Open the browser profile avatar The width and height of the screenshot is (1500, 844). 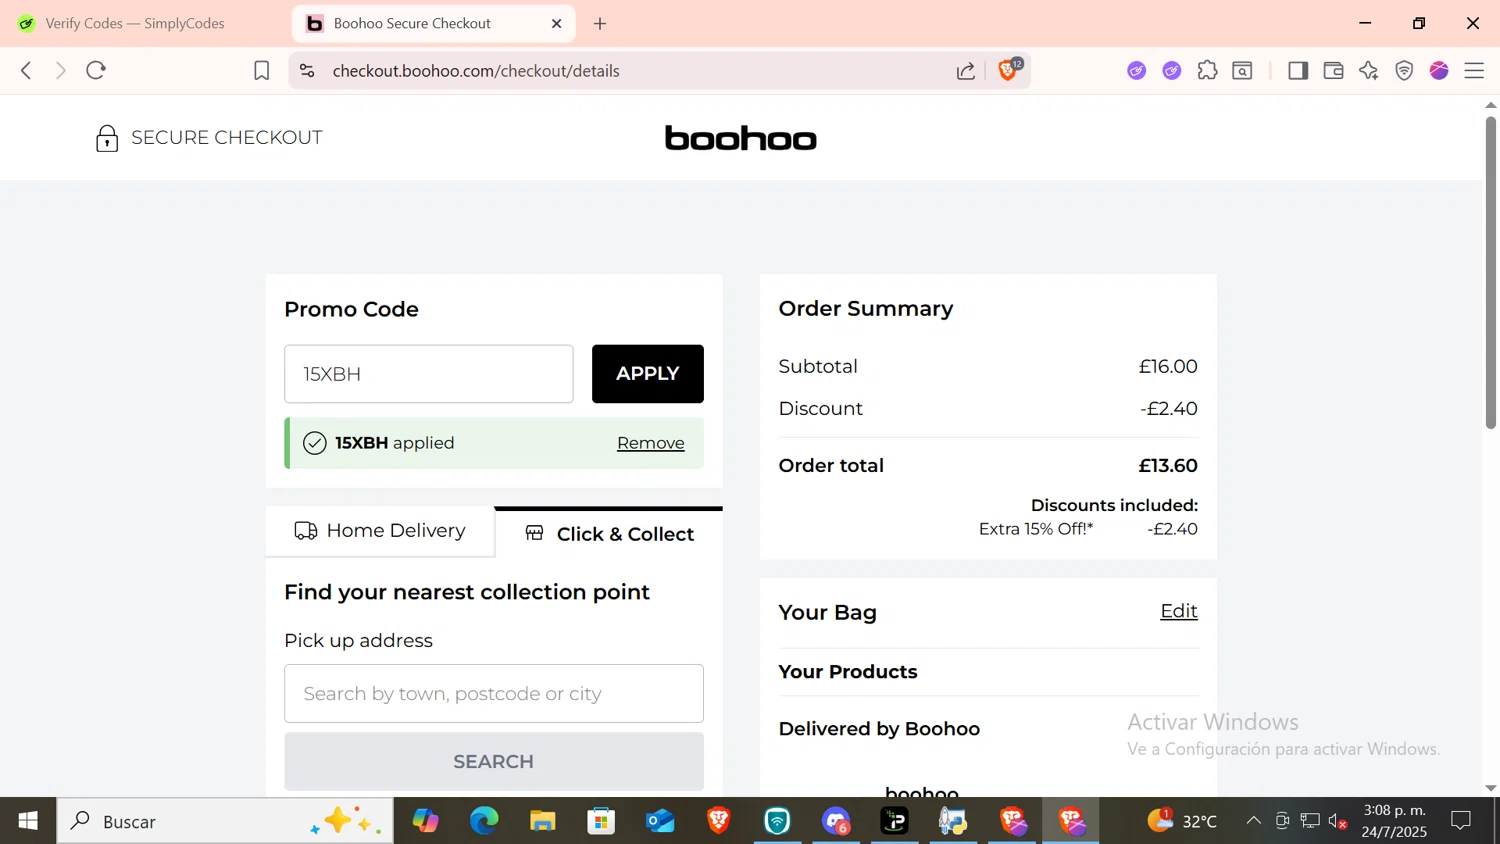tap(1439, 70)
